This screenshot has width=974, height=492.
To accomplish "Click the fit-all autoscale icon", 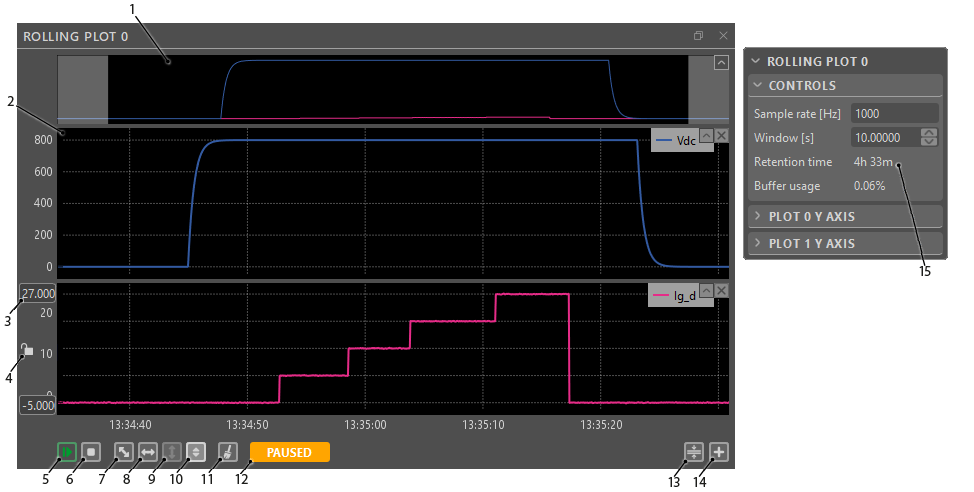I will (124, 452).
